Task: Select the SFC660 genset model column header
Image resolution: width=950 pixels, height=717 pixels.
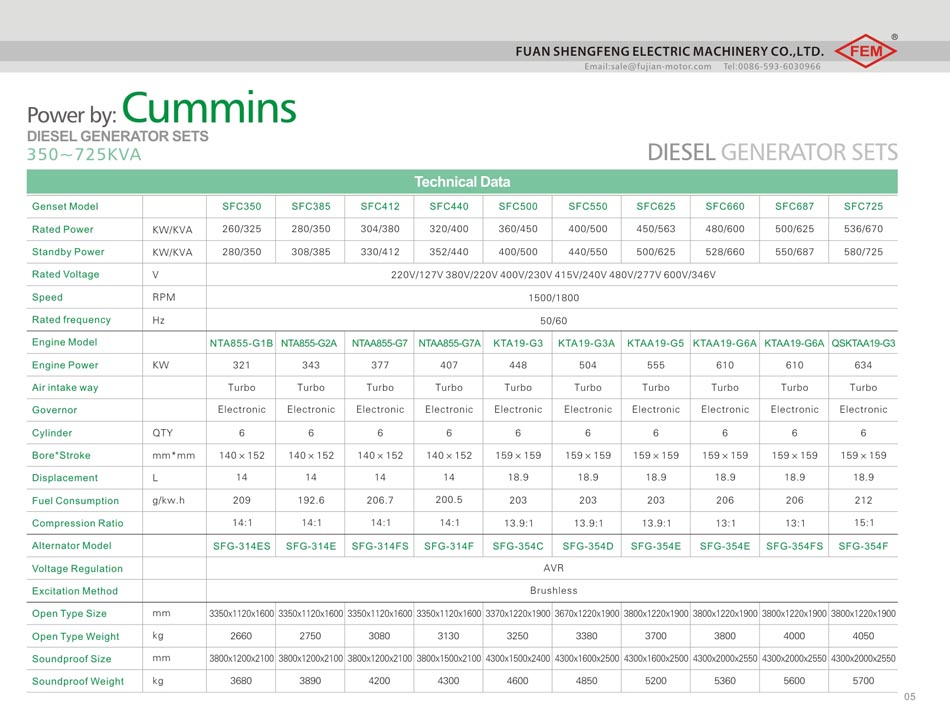Action: pos(725,206)
